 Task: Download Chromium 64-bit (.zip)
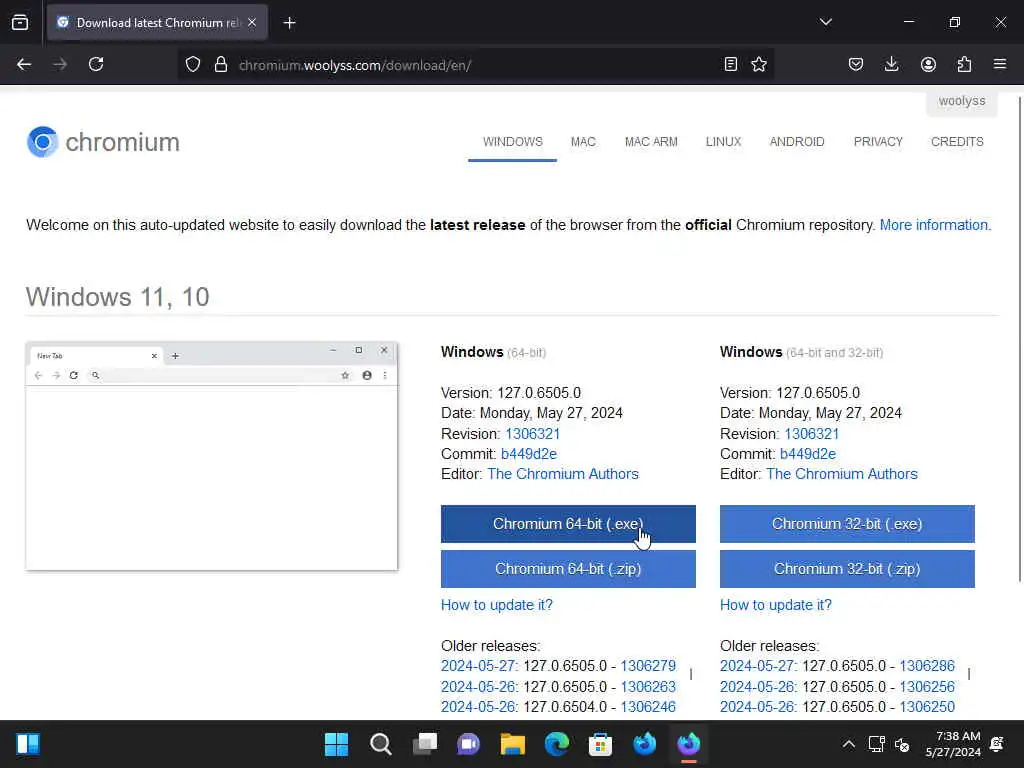[x=568, y=569]
